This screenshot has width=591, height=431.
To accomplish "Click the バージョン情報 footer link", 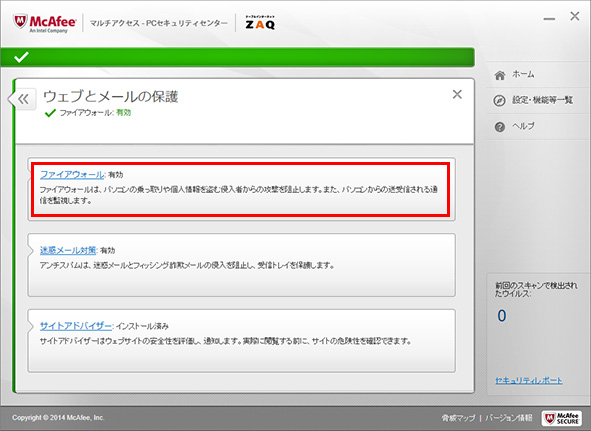I will (x=509, y=418).
